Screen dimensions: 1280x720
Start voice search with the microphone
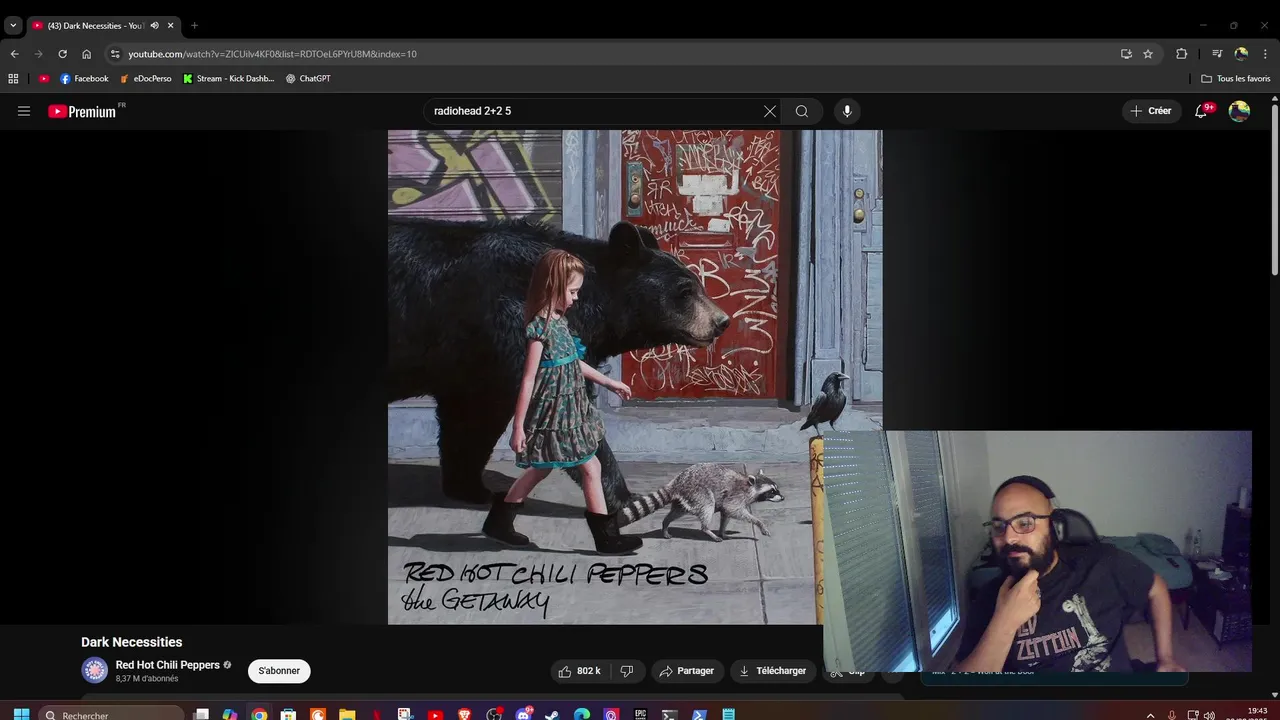click(847, 111)
